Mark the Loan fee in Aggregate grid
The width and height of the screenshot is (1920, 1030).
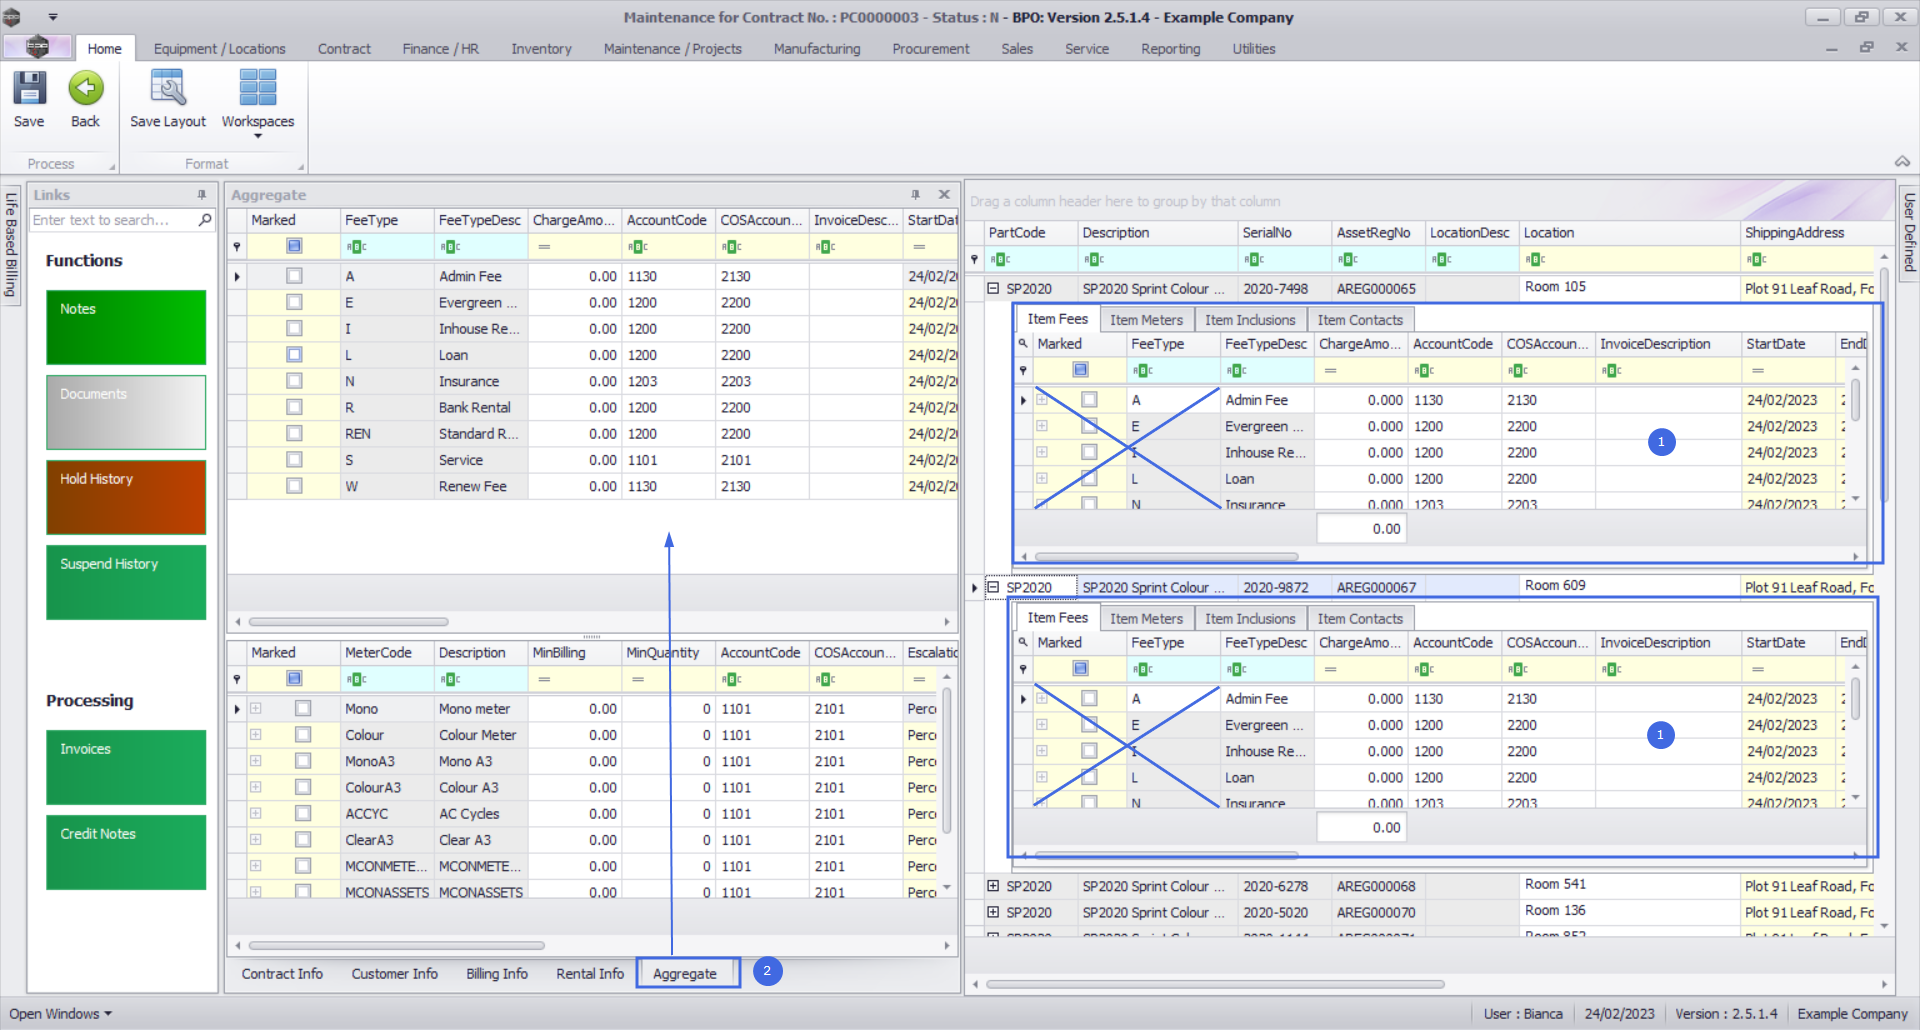[x=294, y=355]
